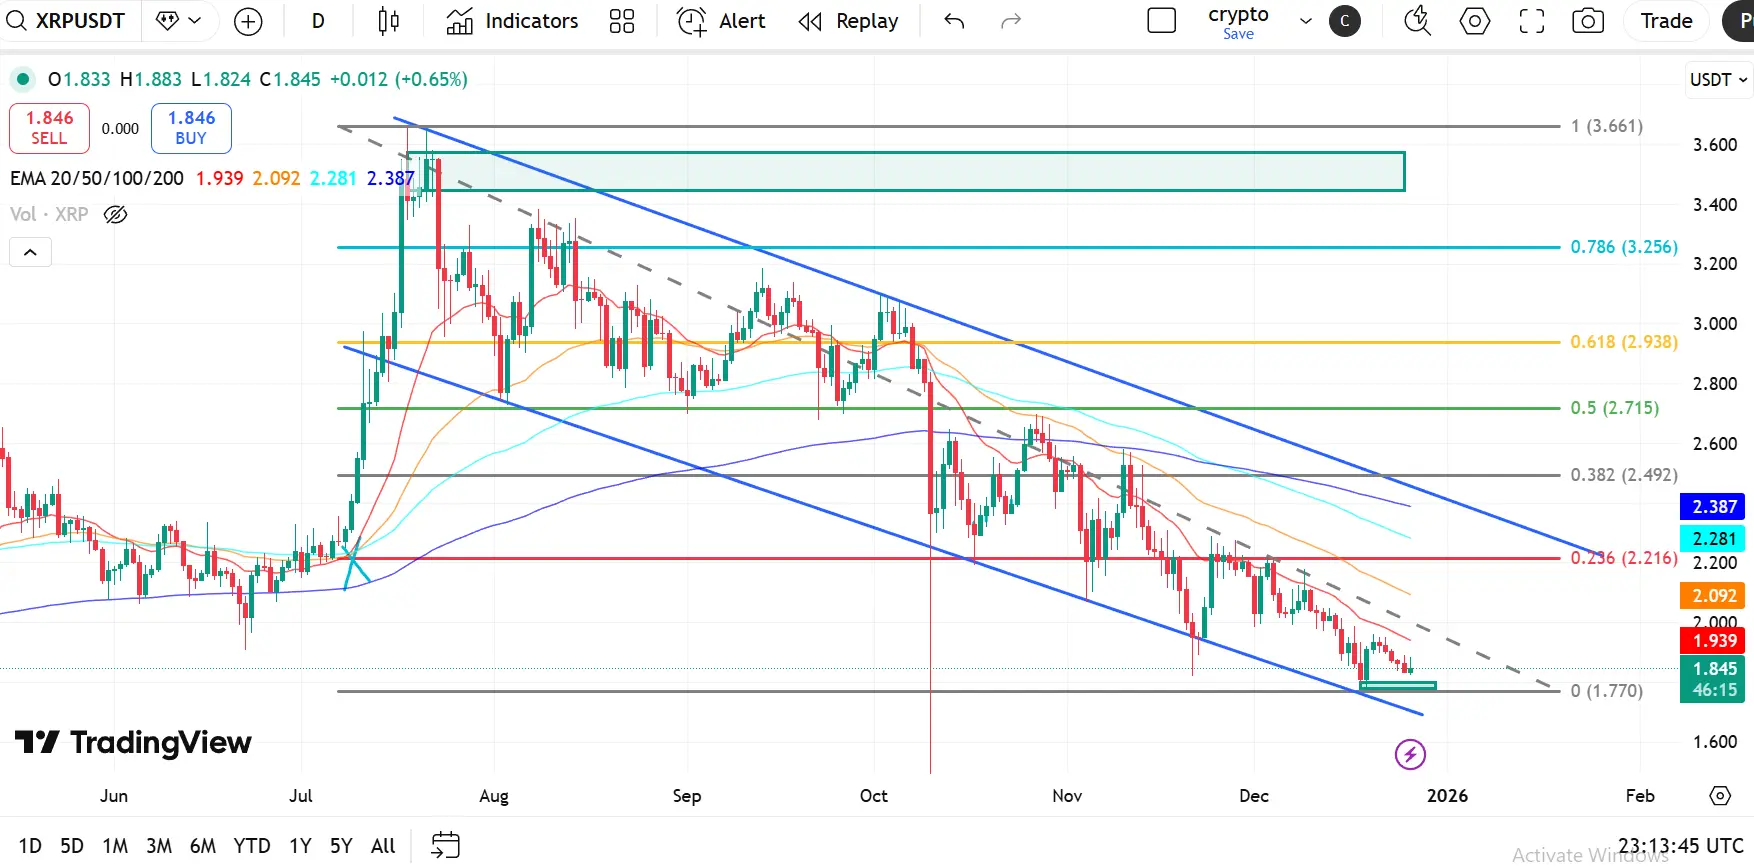Start bar Replay mode

point(848,21)
